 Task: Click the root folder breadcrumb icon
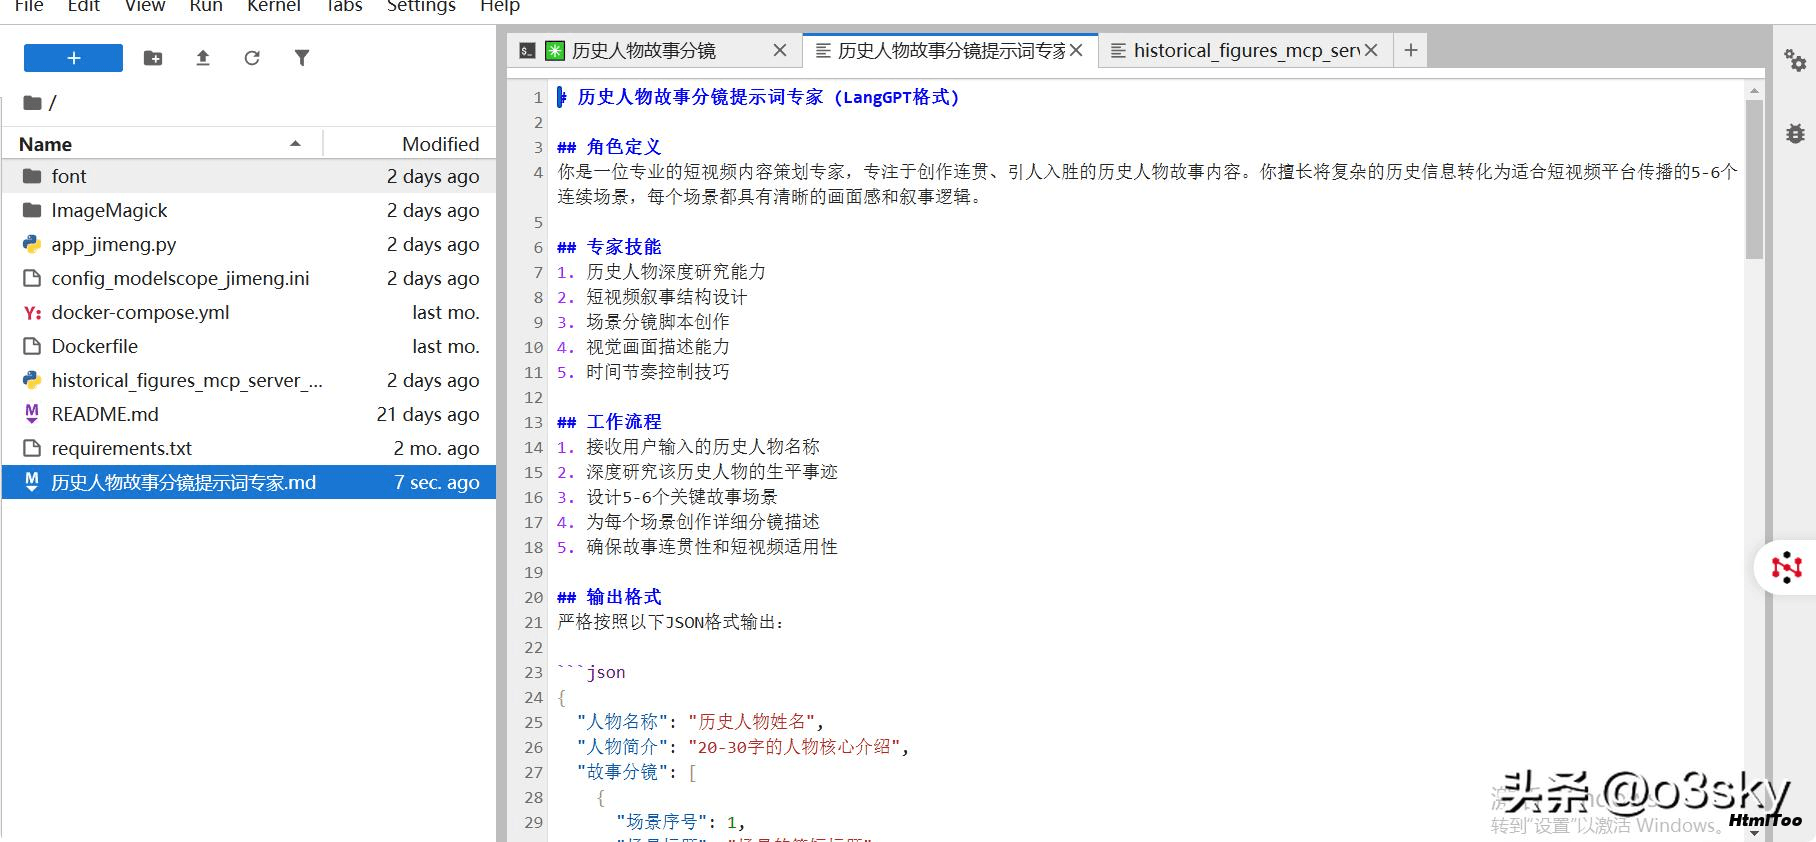[x=32, y=102]
